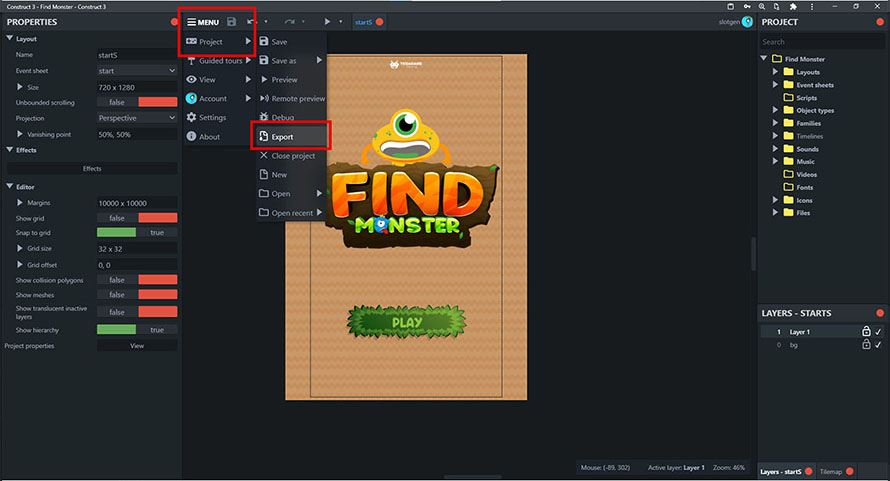Viewport: 890px width, 481px height.
Task: Expand the Sounds folder
Action: tap(775, 149)
